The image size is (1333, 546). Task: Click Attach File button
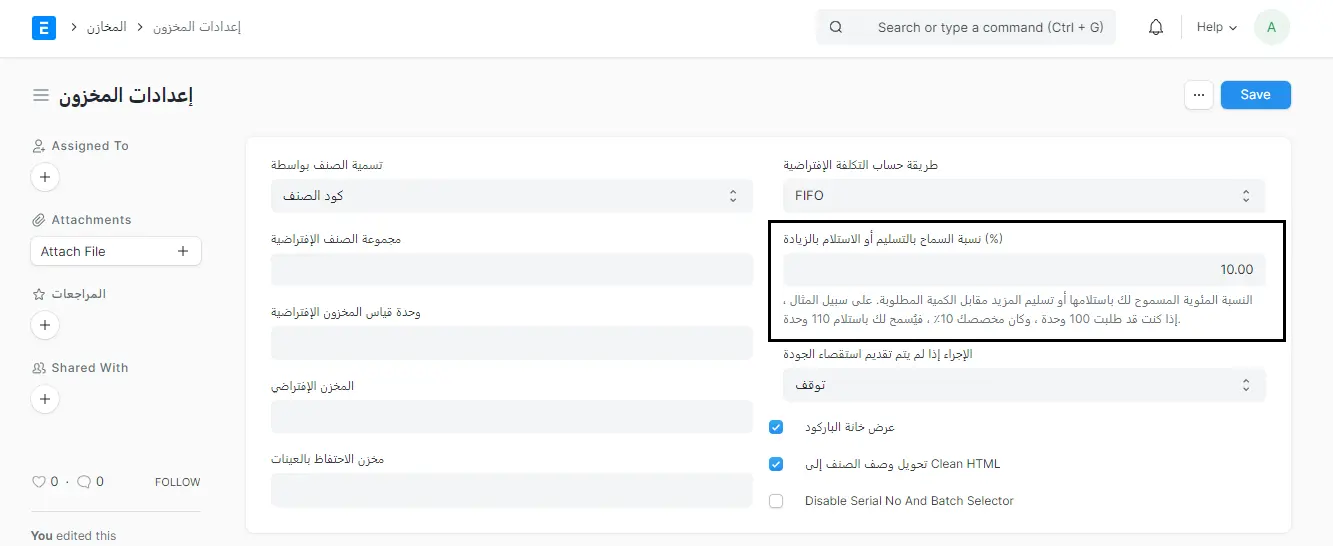pyautogui.click(x=116, y=251)
